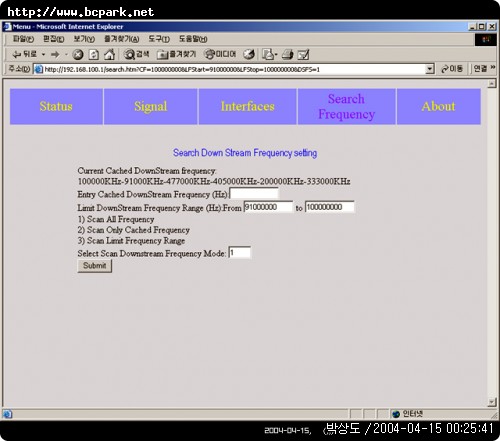Open the Favorites (즐겨찾기) toolbar button
Screen dimensions: 500x441
pyautogui.click(x=177, y=54)
